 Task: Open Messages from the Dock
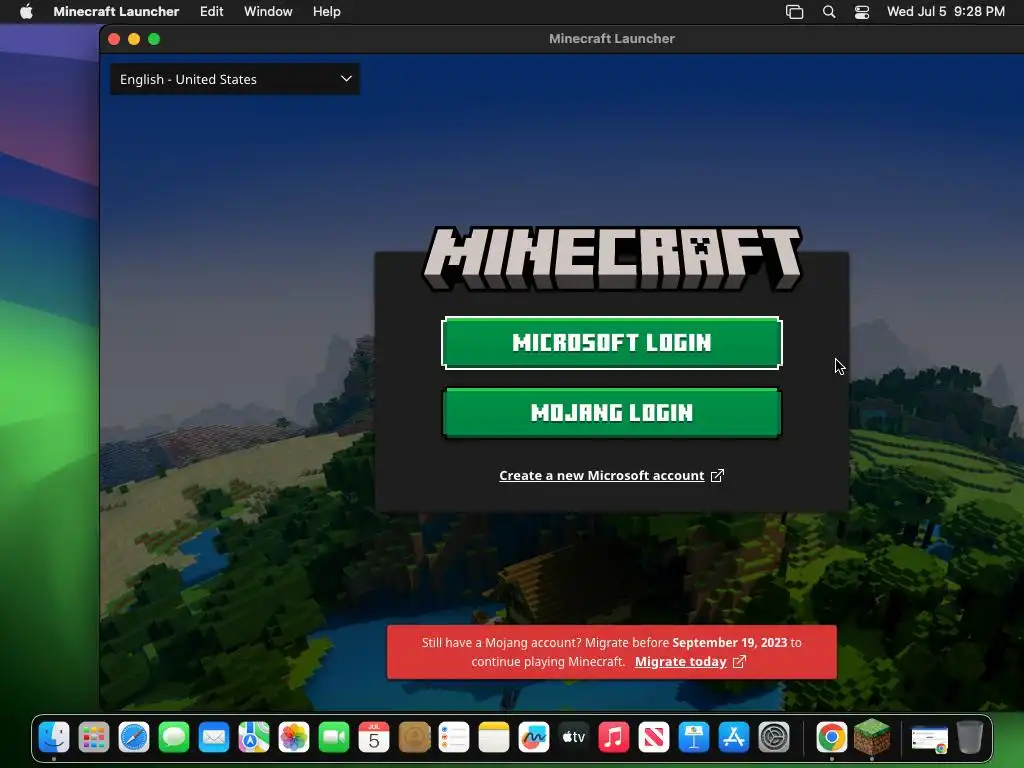pyautogui.click(x=174, y=737)
